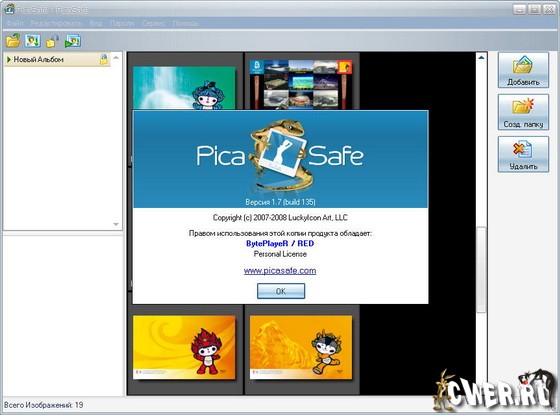The height and width of the screenshot is (415, 560).
Task: Open the Пароли menu
Action: (122, 24)
